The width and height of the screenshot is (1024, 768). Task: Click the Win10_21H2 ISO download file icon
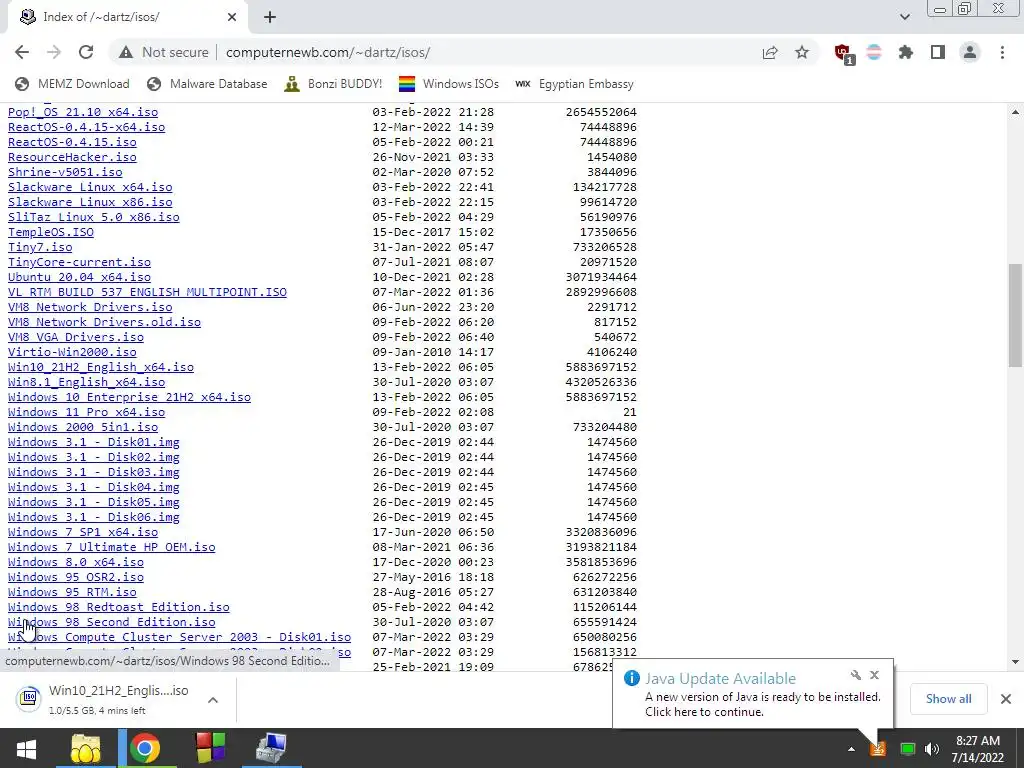pos(29,698)
